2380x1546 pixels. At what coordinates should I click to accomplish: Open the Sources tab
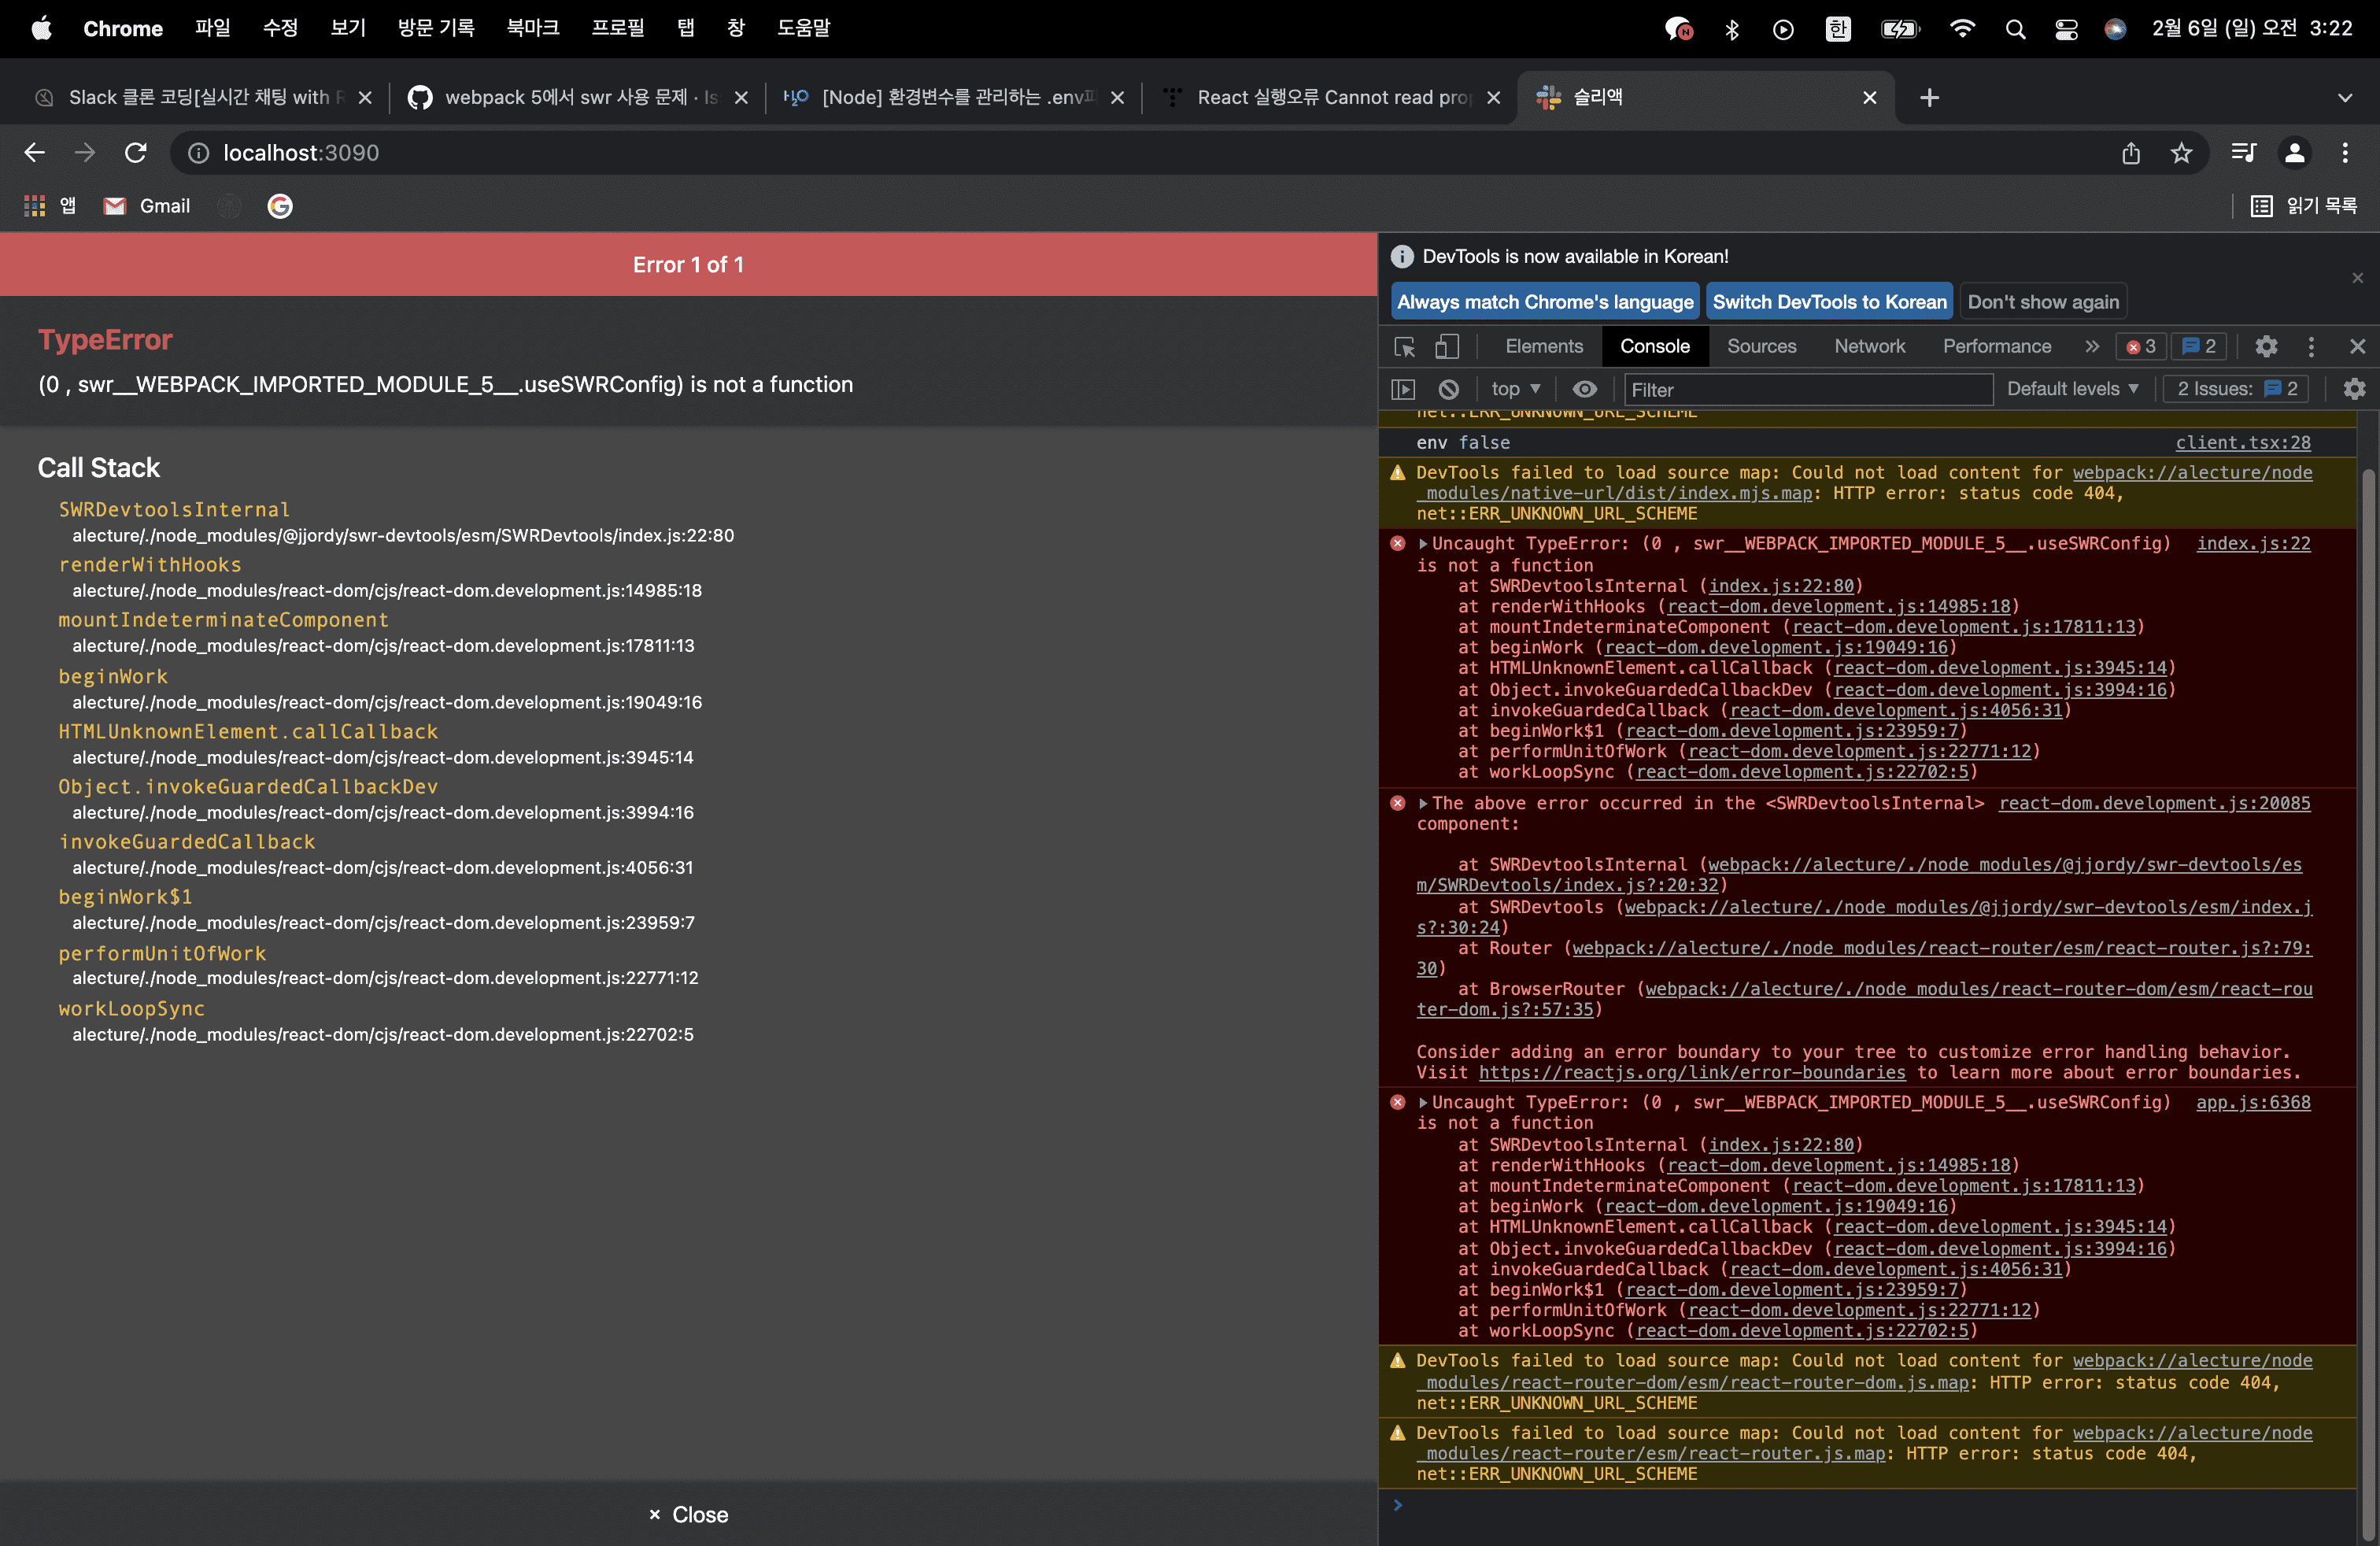1761,347
